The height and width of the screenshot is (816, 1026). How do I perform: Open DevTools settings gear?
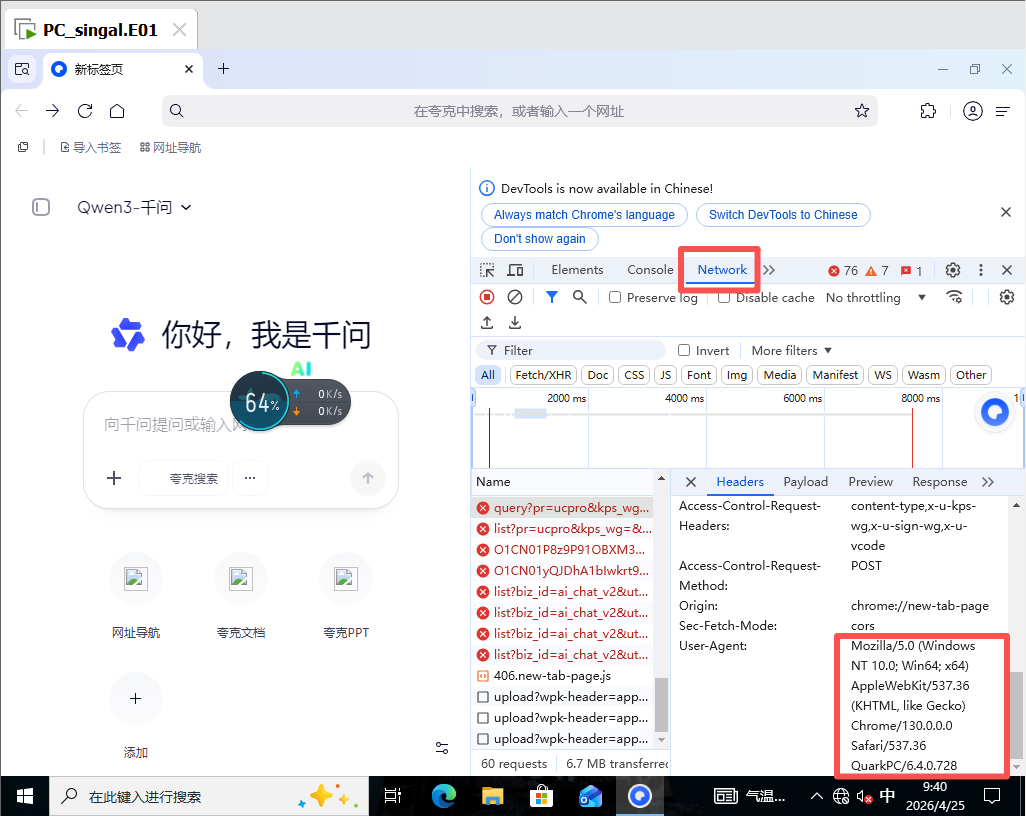click(x=953, y=270)
